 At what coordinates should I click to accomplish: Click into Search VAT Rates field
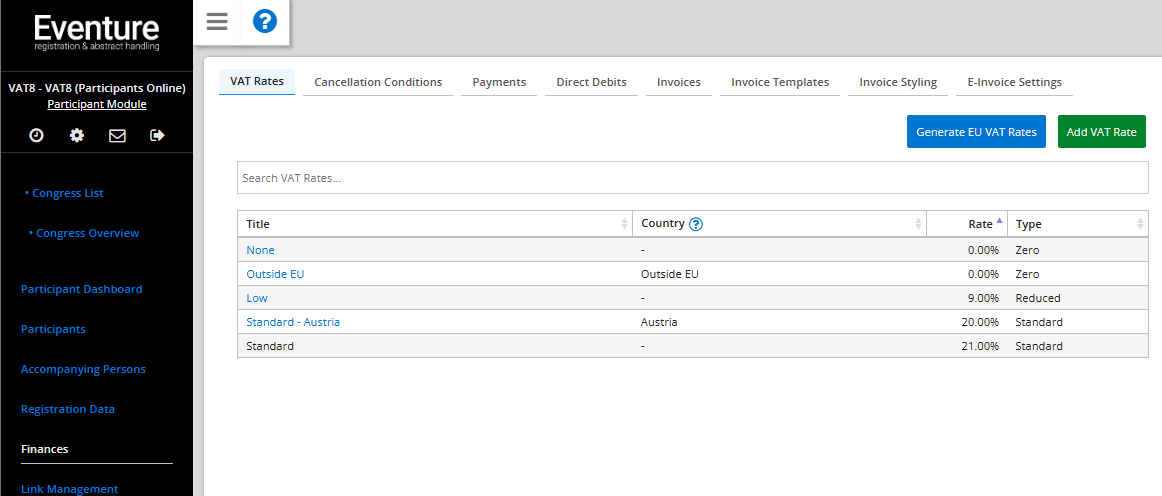(x=692, y=178)
